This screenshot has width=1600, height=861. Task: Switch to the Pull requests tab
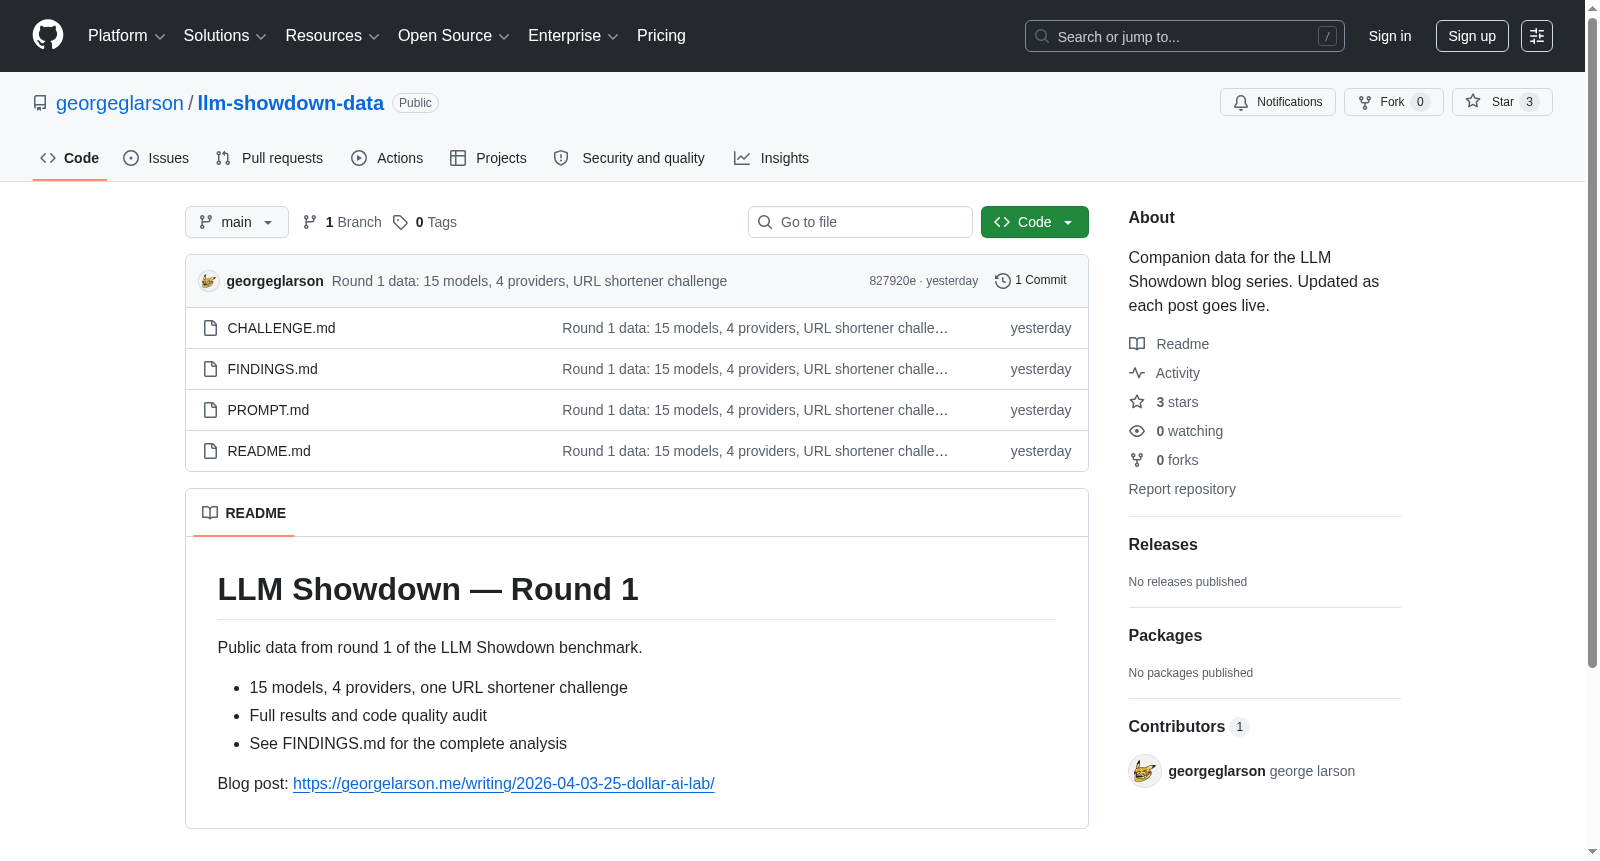click(269, 158)
